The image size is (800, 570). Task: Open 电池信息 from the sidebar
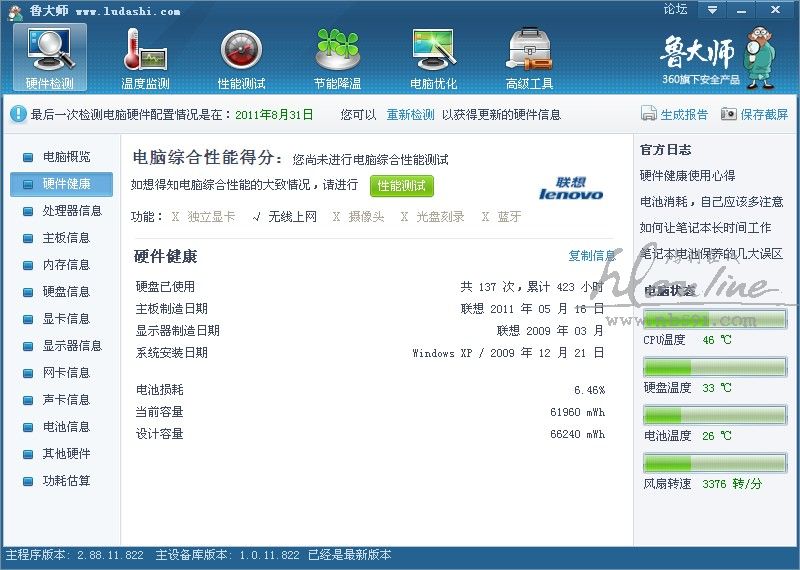pos(66,427)
